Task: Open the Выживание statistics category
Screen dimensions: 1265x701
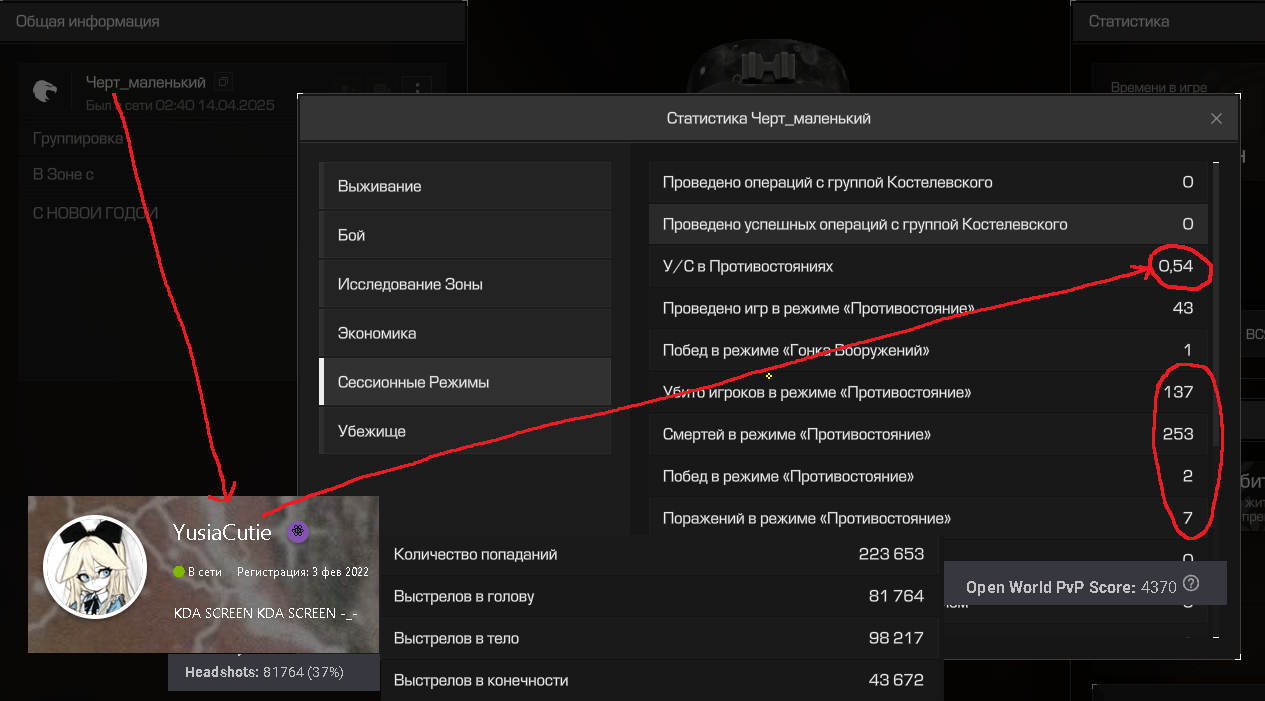Action: pos(464,186)
